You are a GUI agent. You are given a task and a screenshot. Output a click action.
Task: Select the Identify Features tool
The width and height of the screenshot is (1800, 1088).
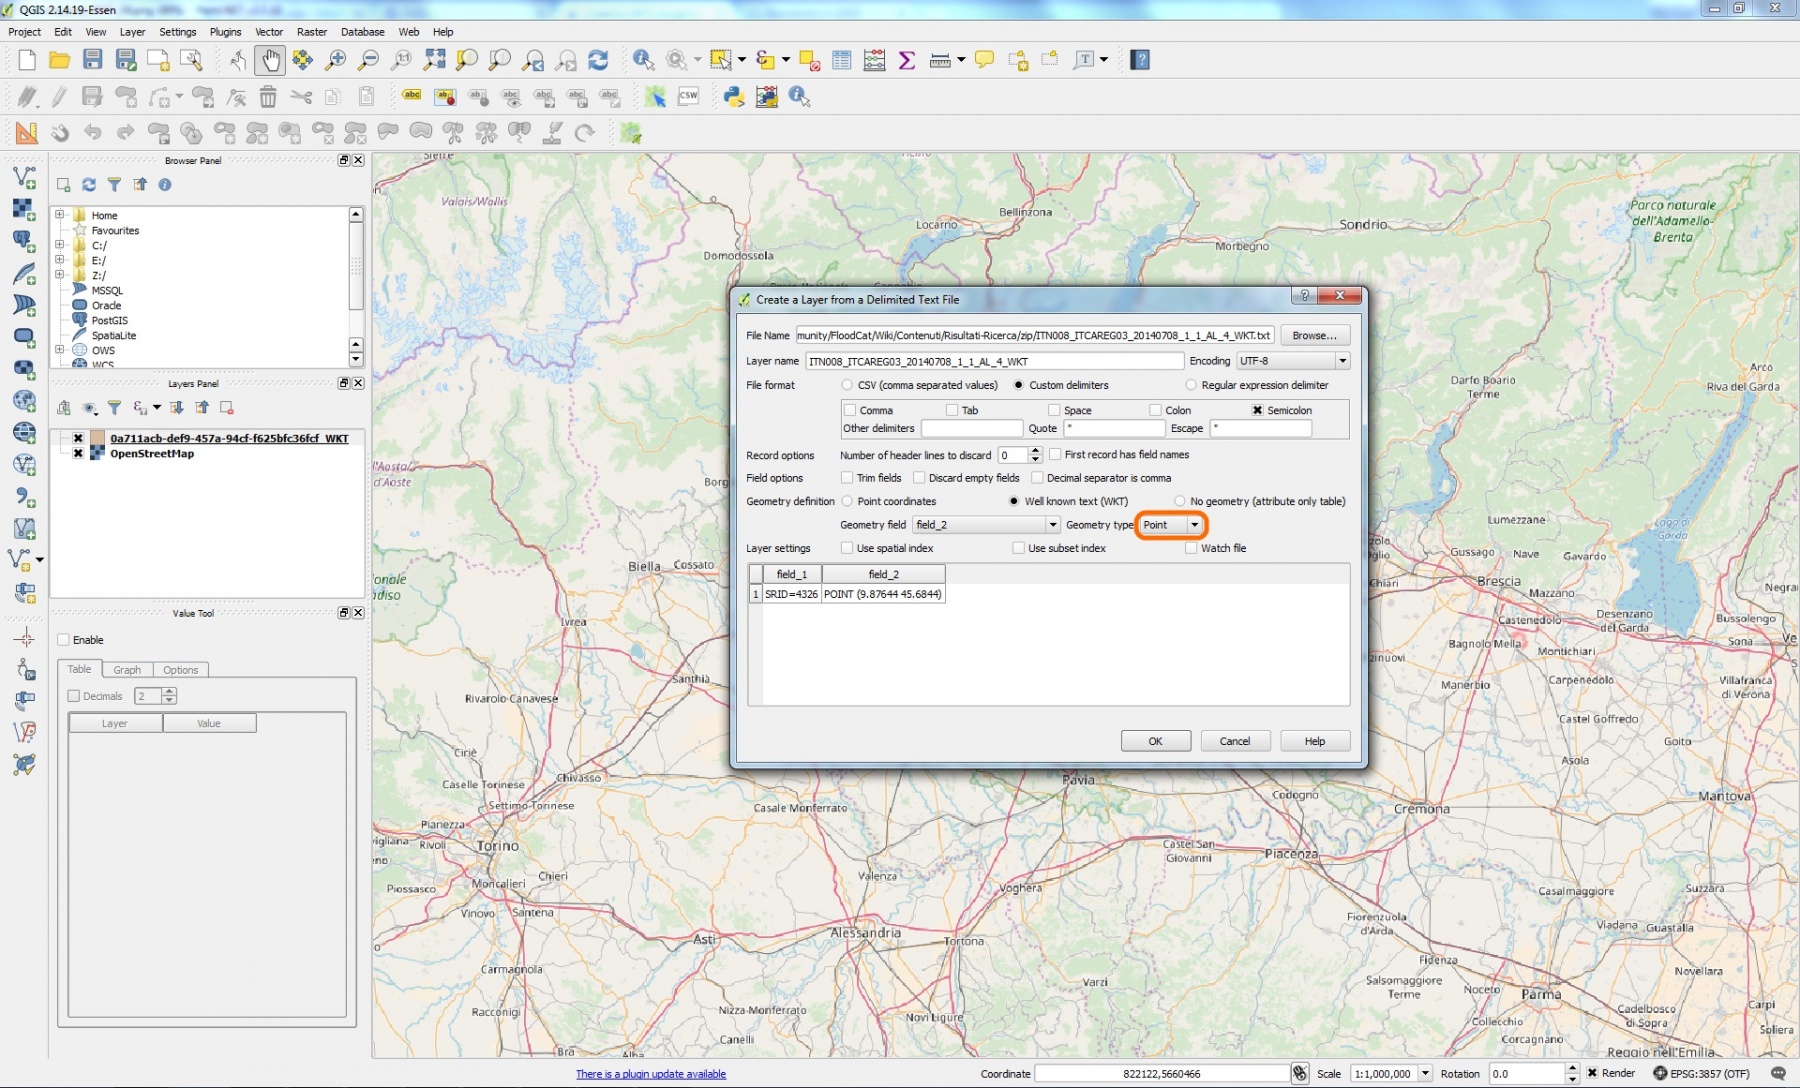642,60
